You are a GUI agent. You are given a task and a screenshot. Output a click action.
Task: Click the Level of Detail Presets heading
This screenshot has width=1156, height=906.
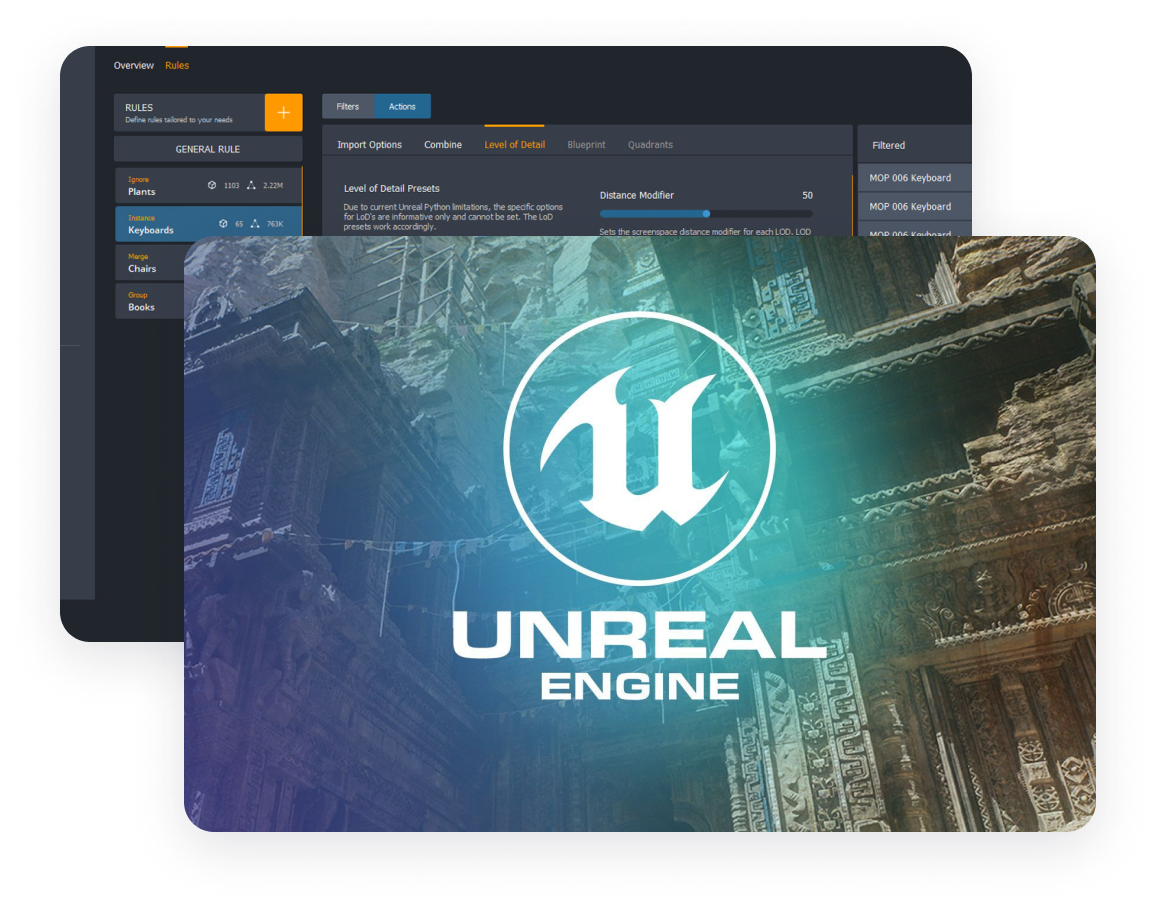tap(391, 188)
